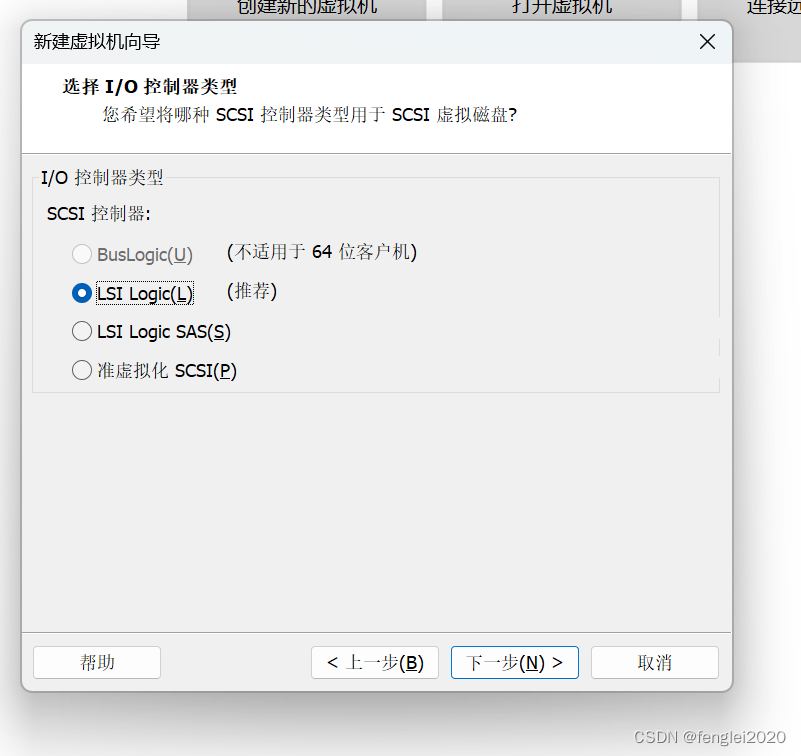Click the SCSI 控制器: label
Image resolution: width=801 pixels, height=756 pixels.
[99, 214]
